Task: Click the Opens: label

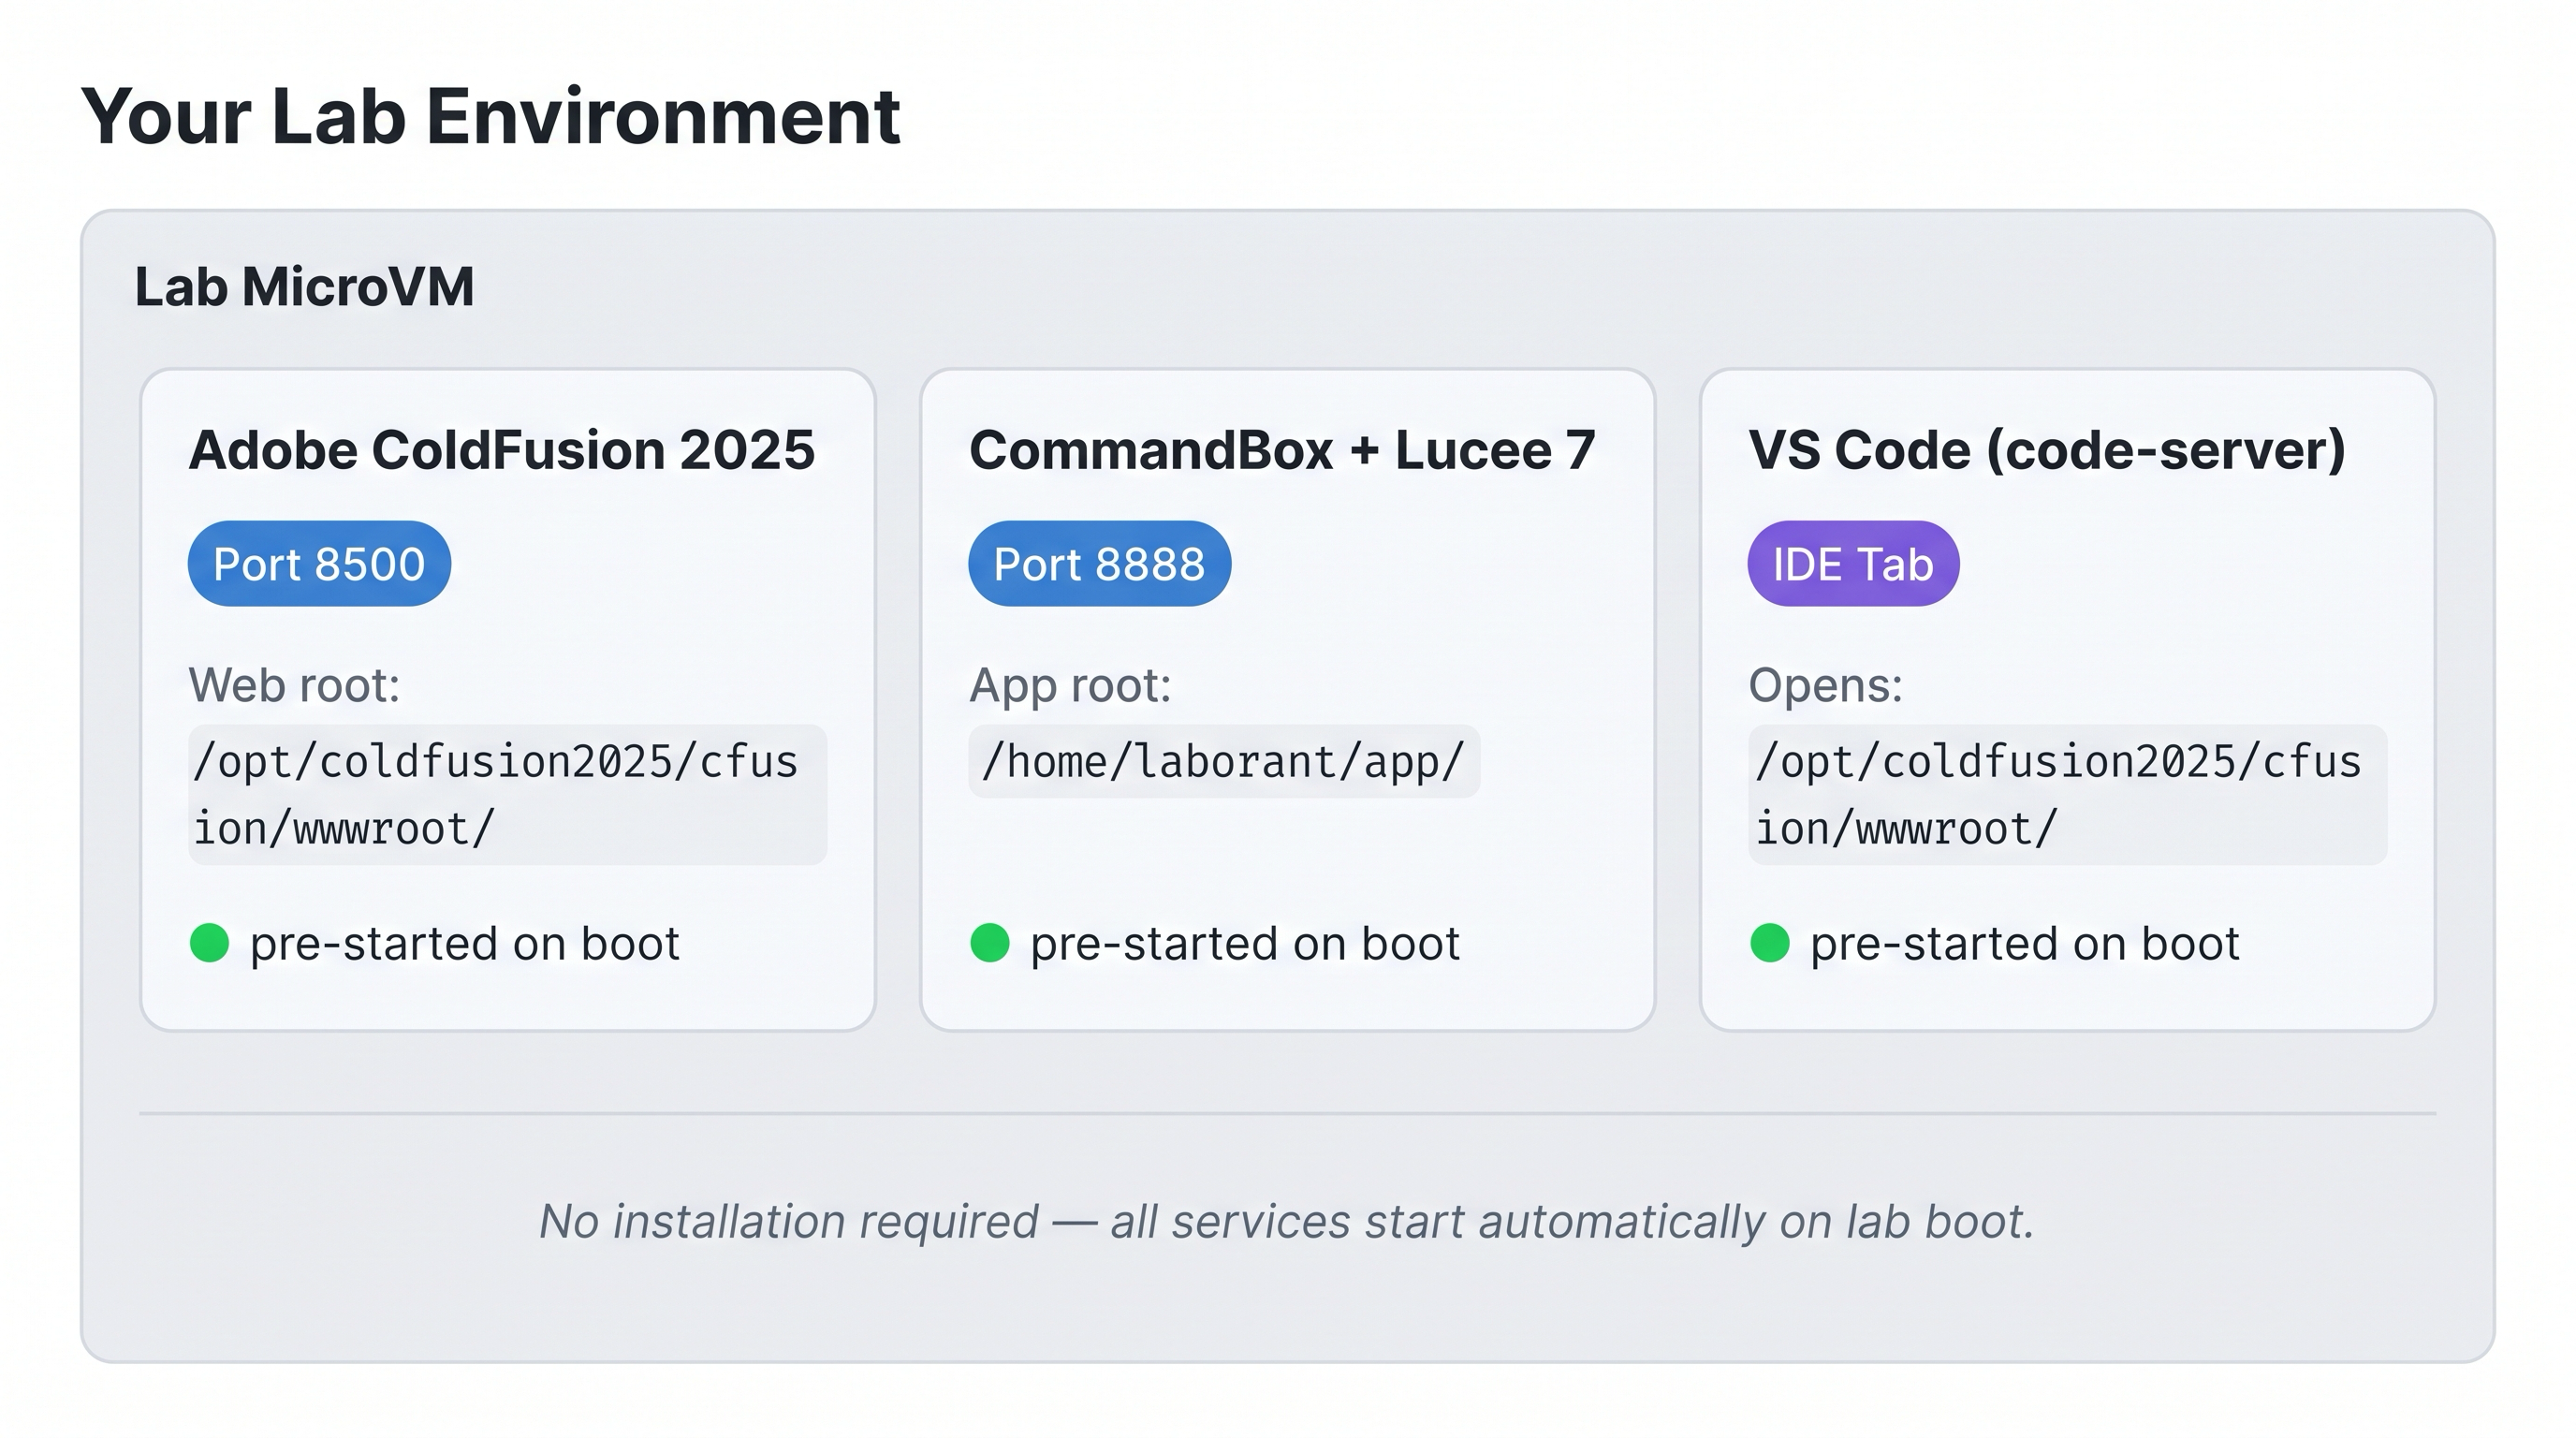Action: click(x=1825, y=686)
